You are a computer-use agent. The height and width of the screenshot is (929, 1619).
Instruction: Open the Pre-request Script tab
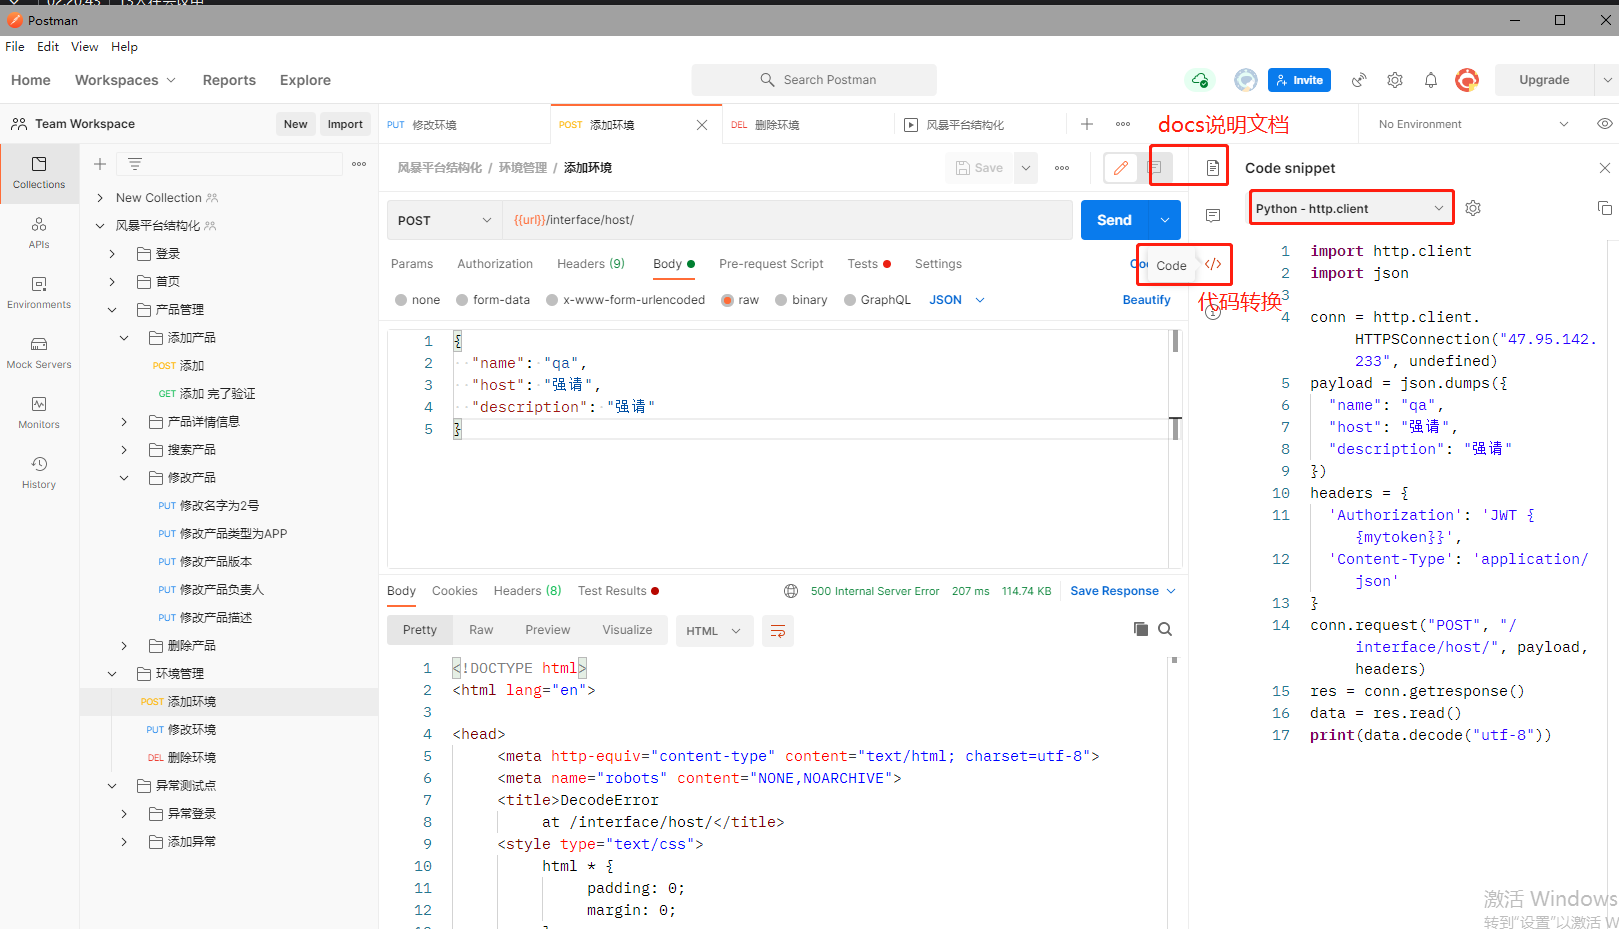[x=771, y=264]
